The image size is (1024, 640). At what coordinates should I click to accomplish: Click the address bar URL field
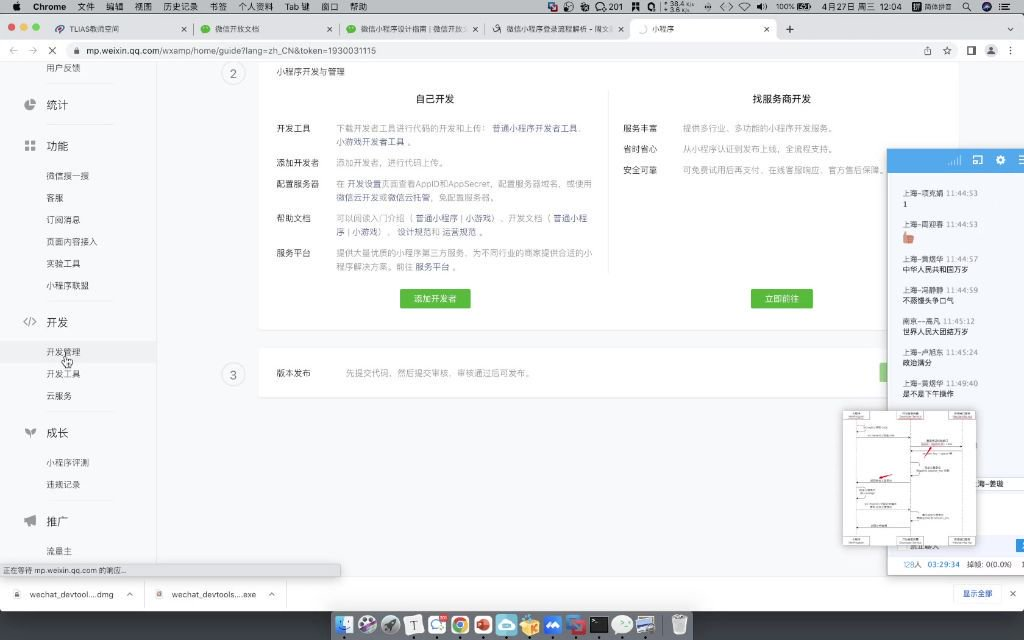point(490,50)
